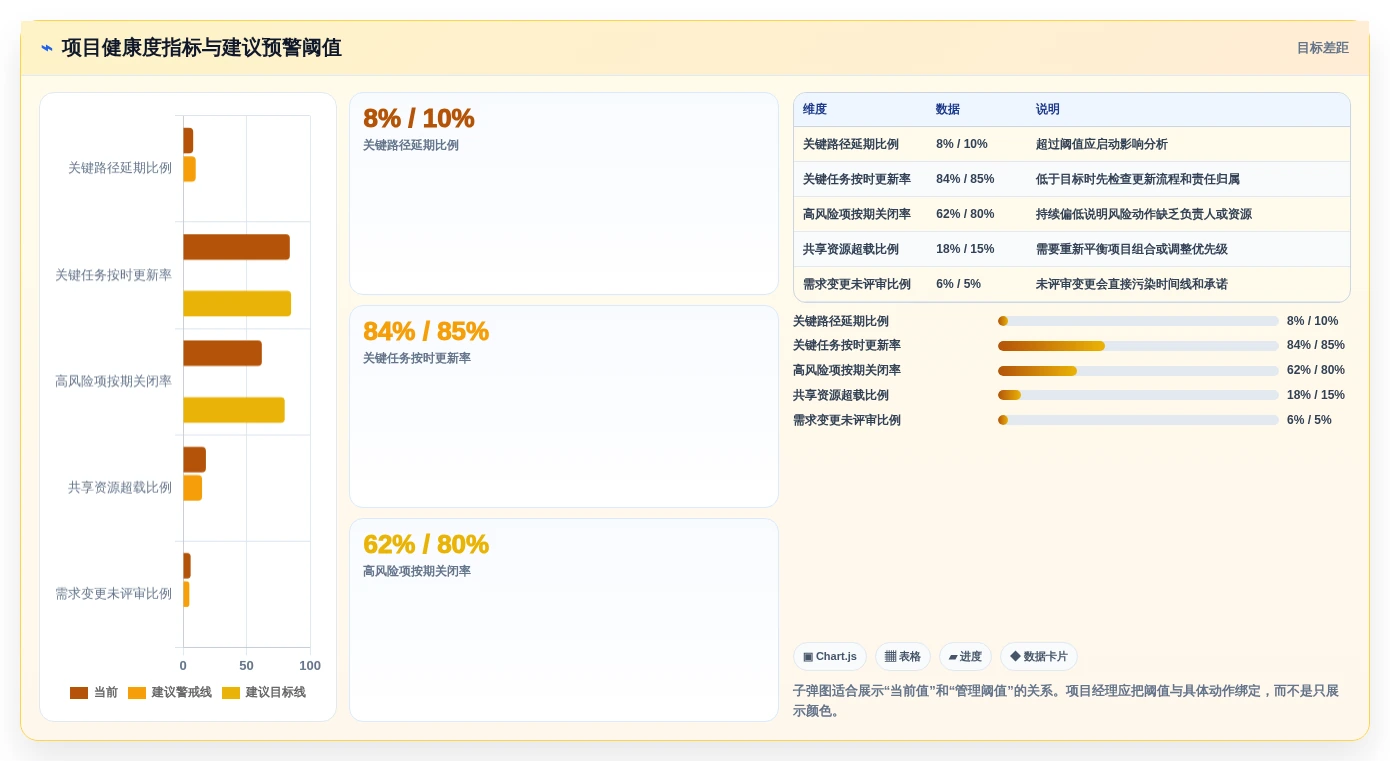Open the 84% / 85% data card

564,407
